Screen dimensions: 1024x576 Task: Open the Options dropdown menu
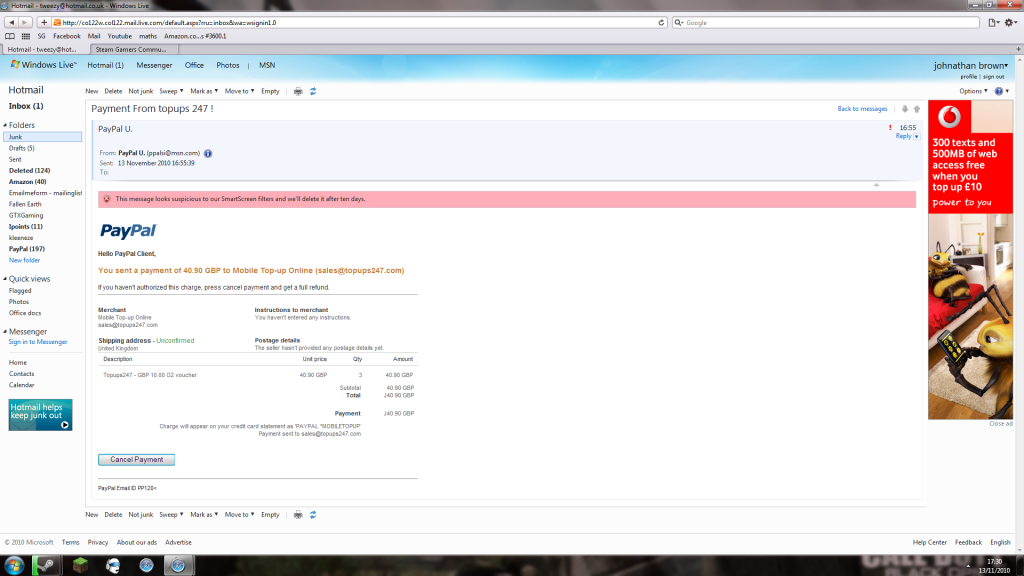[973, 91]
